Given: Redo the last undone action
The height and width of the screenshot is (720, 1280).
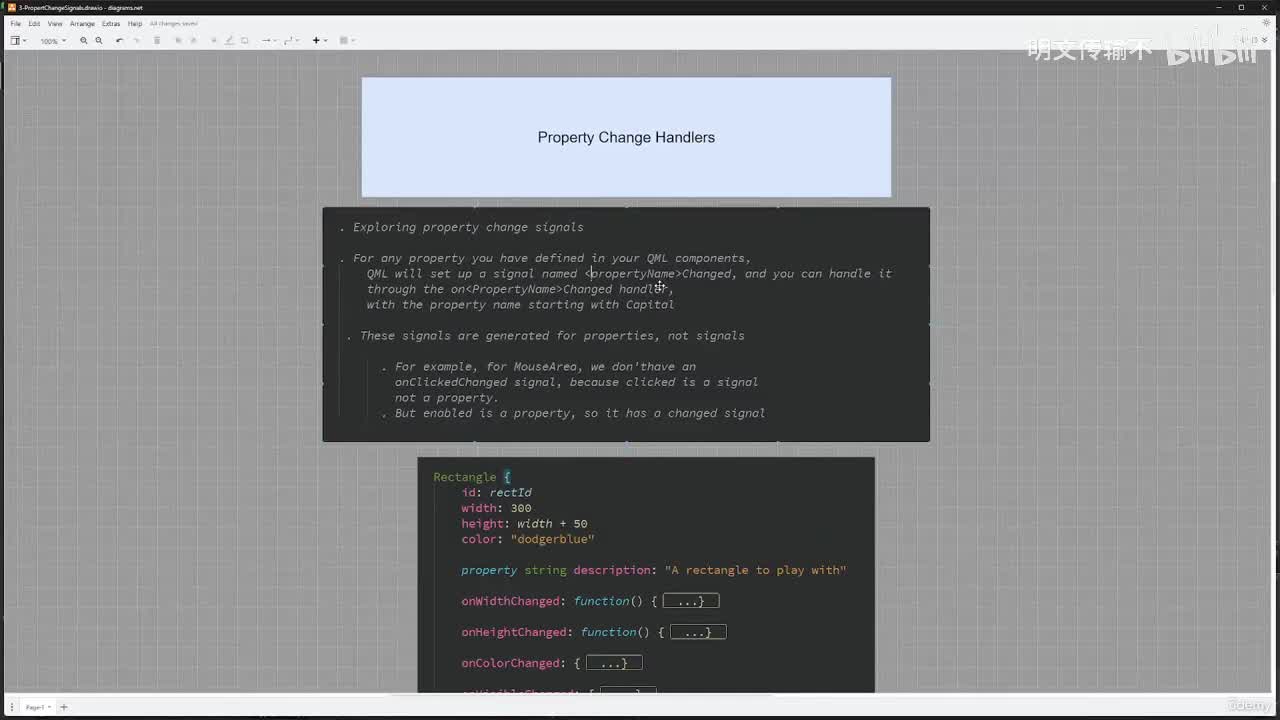Looking at the screenshot, I should point(136,41).
